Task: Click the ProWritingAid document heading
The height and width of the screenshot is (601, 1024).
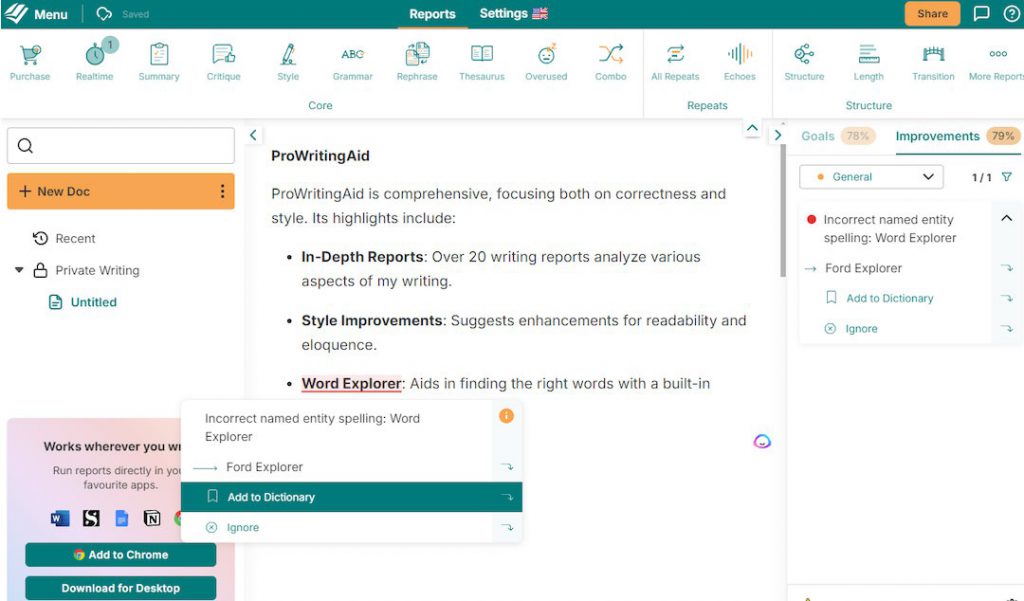Action: click(x=320, y=155)
